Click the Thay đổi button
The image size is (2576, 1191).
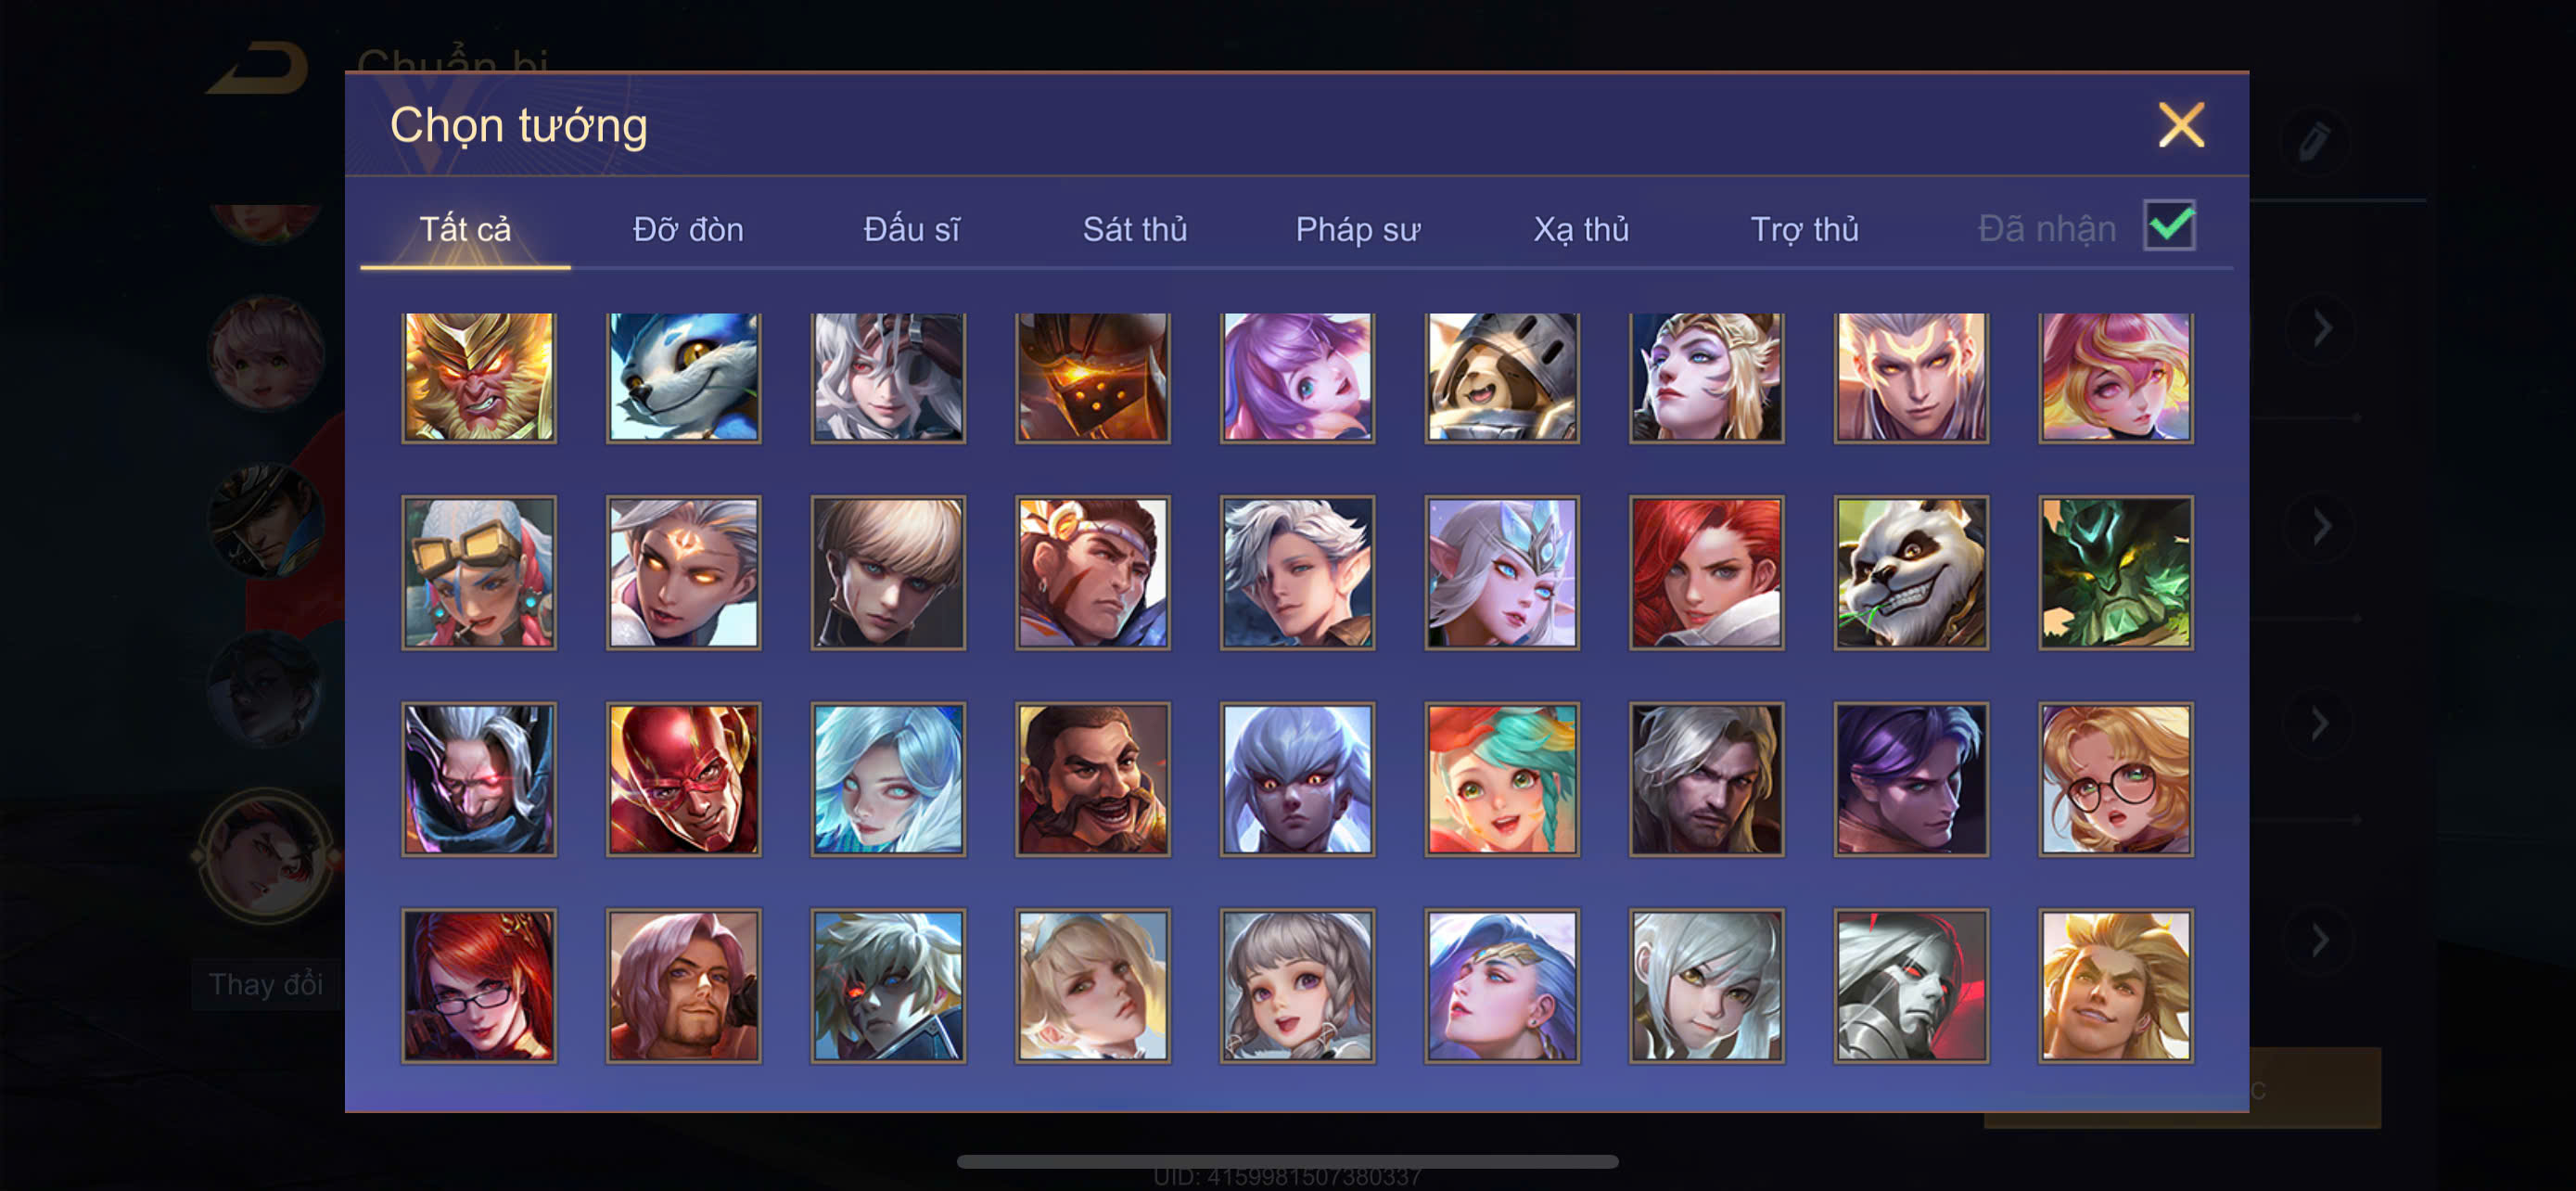click(x=266, y=984)
